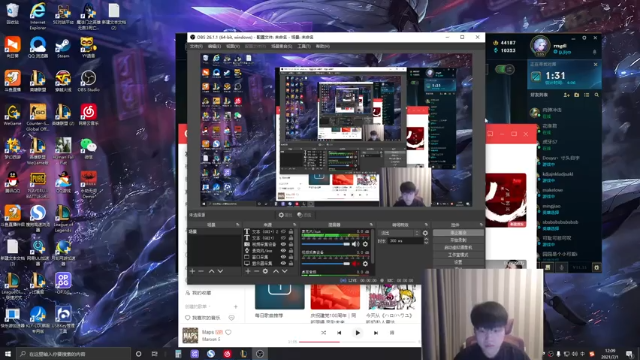Unmute the red muted speaker in mixer

point(356,264)
